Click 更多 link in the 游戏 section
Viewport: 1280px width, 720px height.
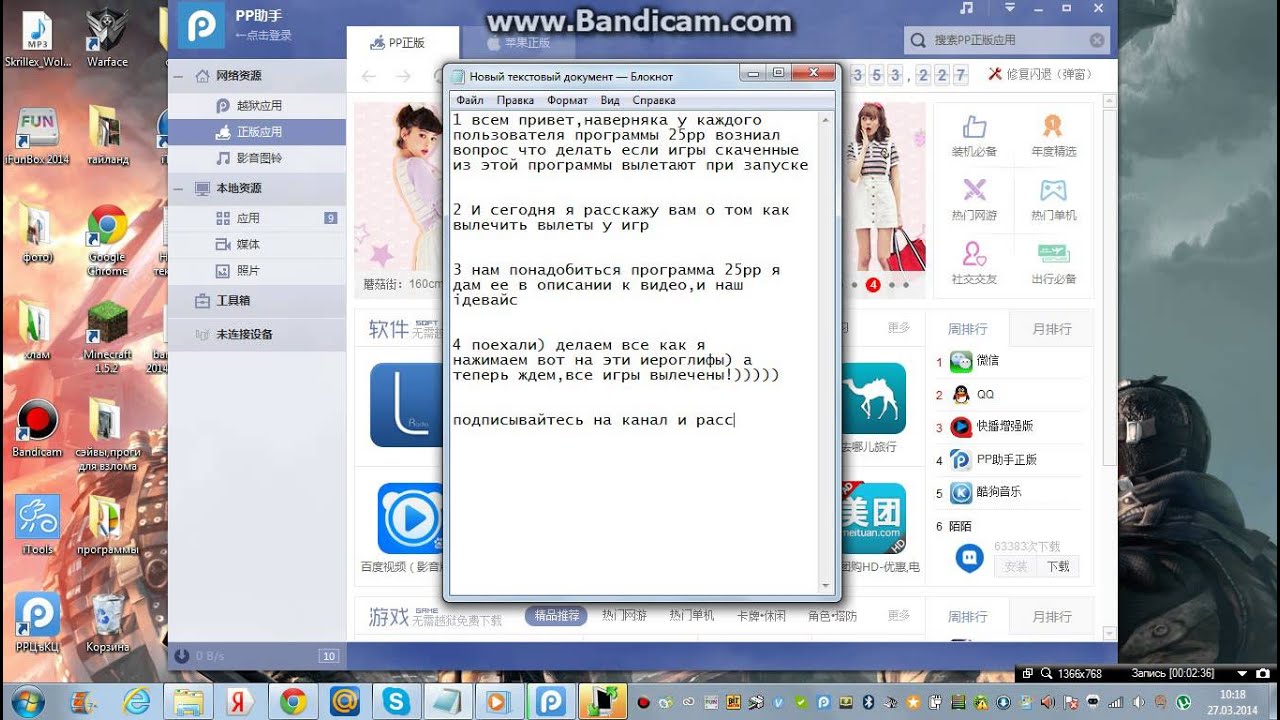pyautogui.click(x=899, y=615)
